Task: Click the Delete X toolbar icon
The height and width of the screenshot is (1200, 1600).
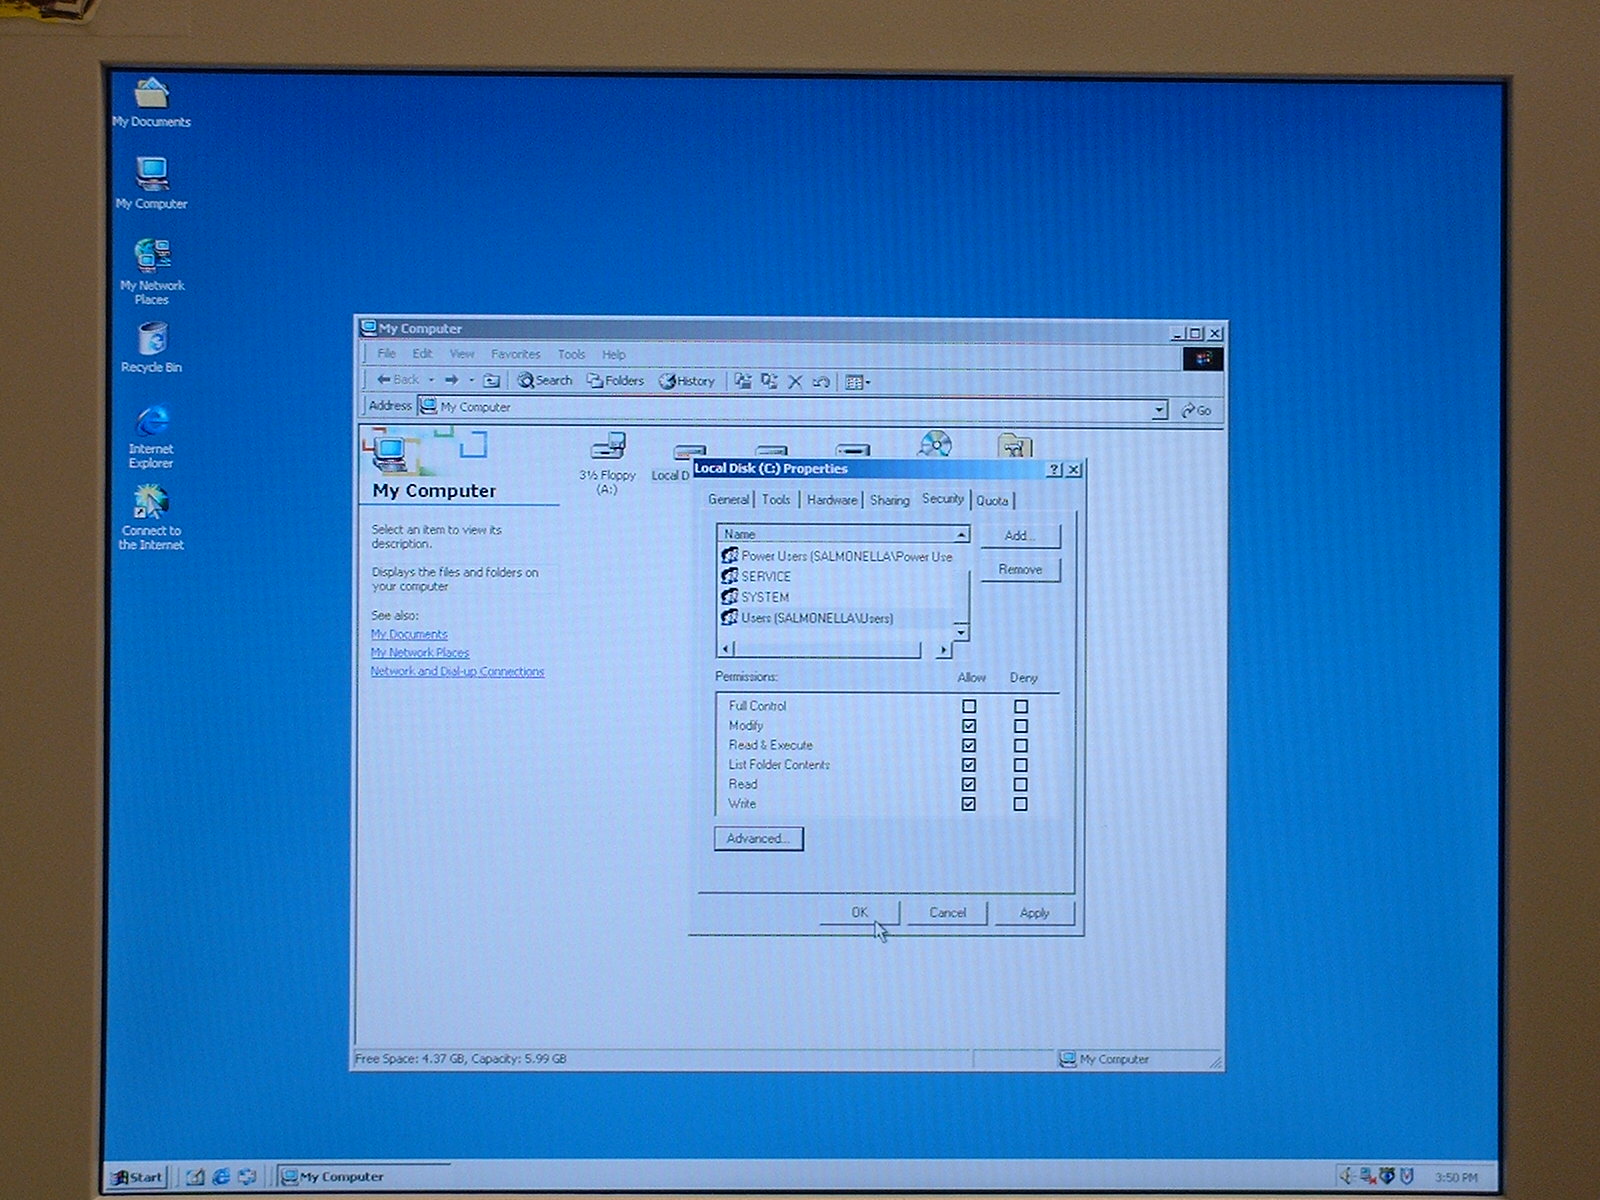Action: (796, 381)
